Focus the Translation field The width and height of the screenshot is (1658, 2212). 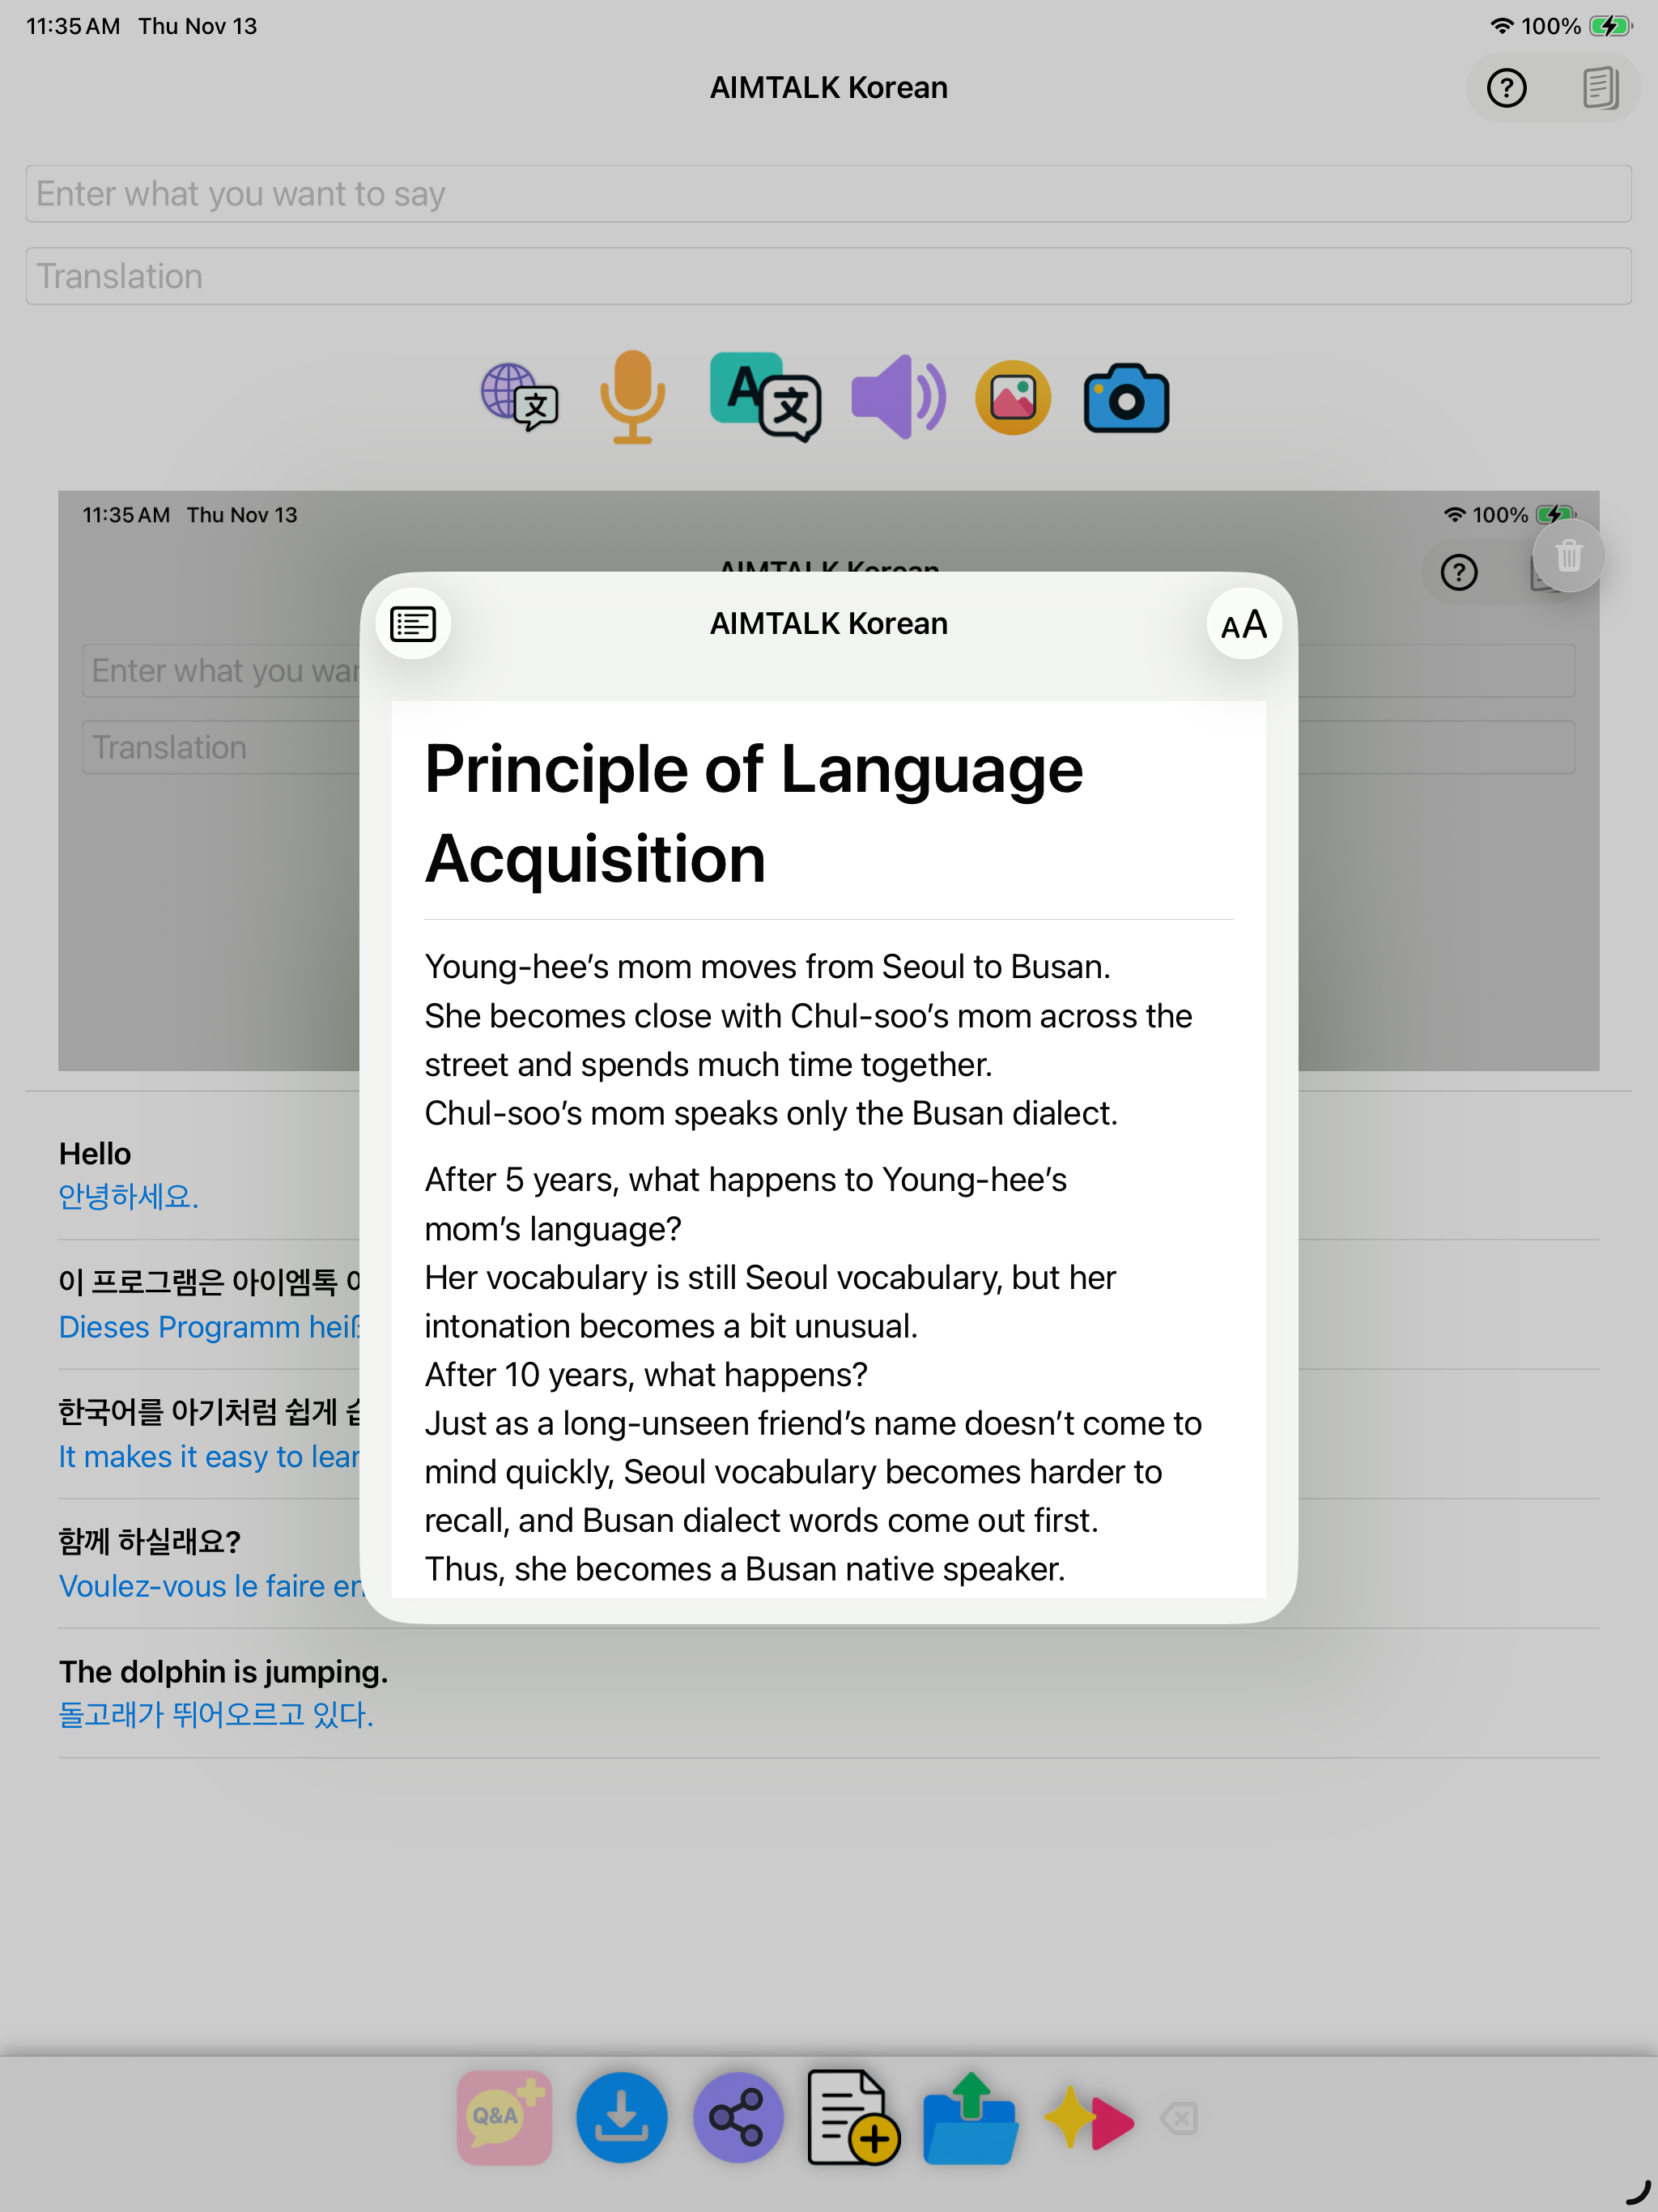(828, 276)
